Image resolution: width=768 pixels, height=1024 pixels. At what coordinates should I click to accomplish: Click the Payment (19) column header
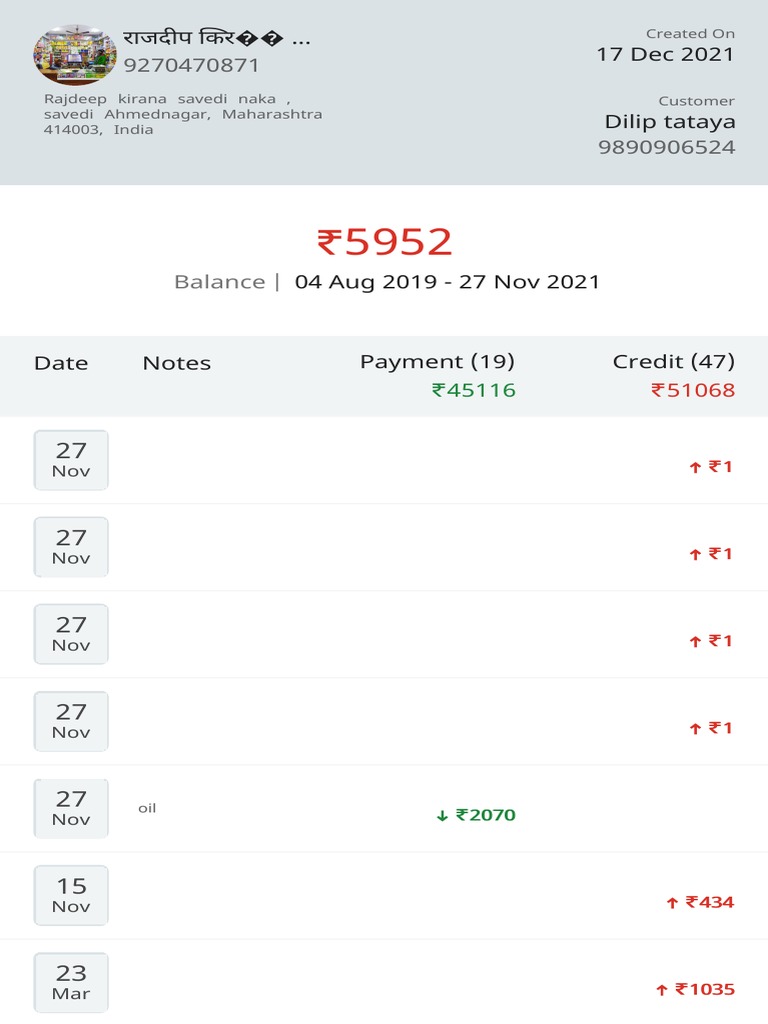click(x=438, y=362)
